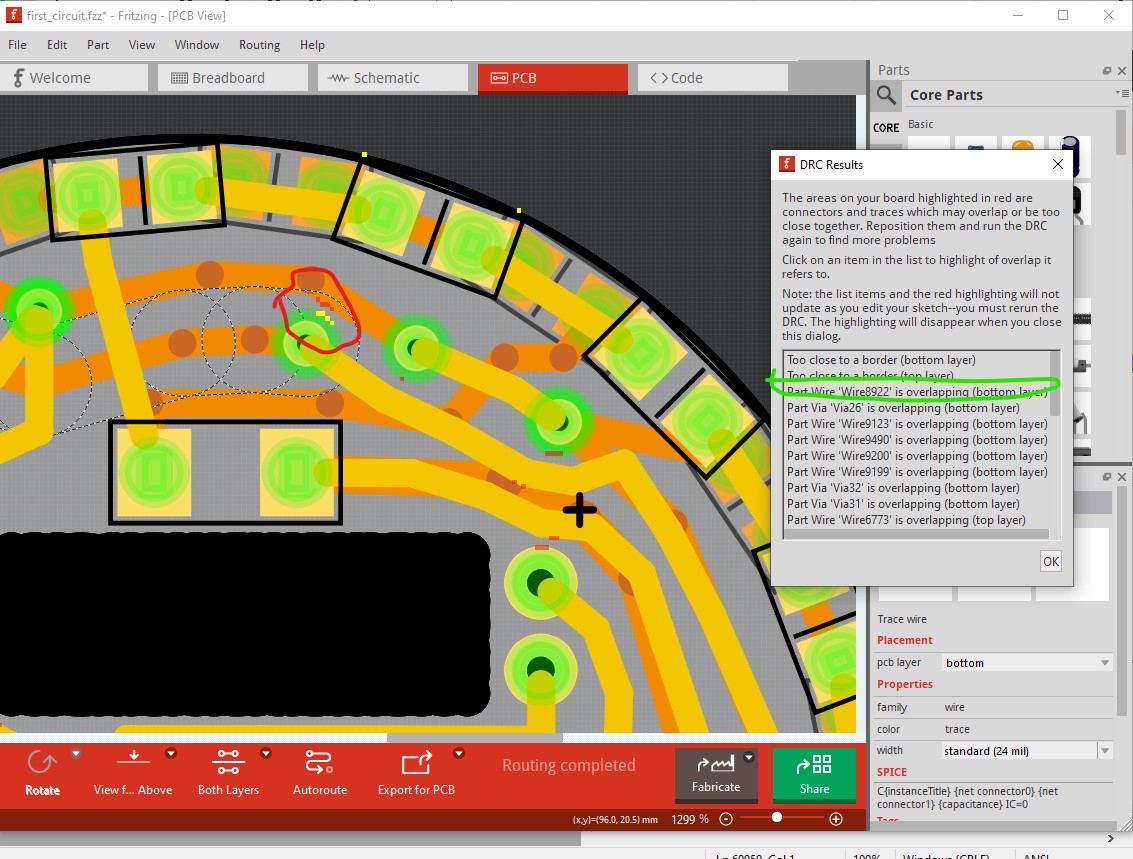
Task: Open the parts search magnifier icon
Action: click(887, 95)
